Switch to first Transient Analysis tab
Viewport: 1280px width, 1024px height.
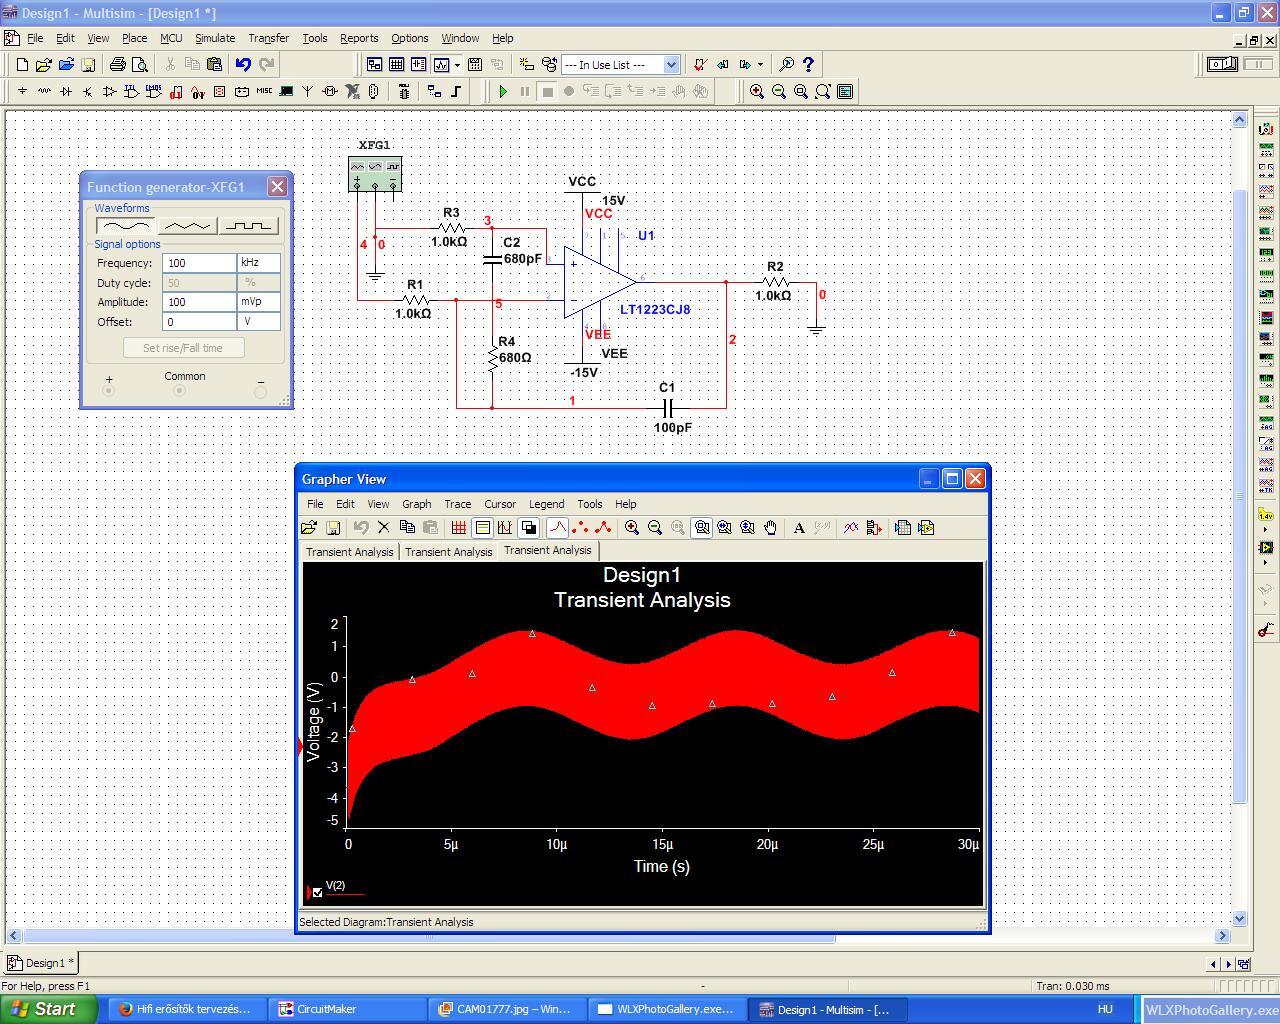click(349, 552)
